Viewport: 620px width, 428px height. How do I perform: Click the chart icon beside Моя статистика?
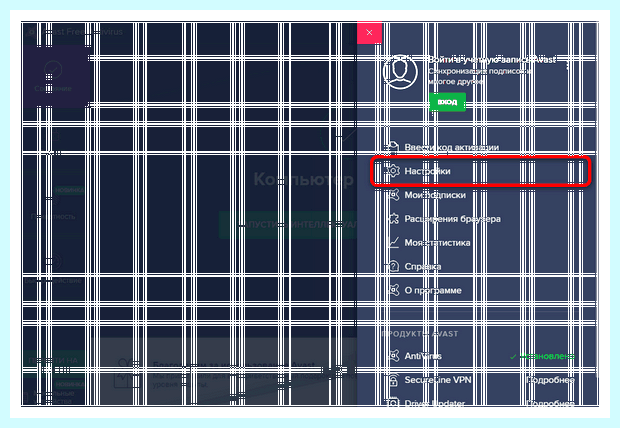tap(393, 242)
